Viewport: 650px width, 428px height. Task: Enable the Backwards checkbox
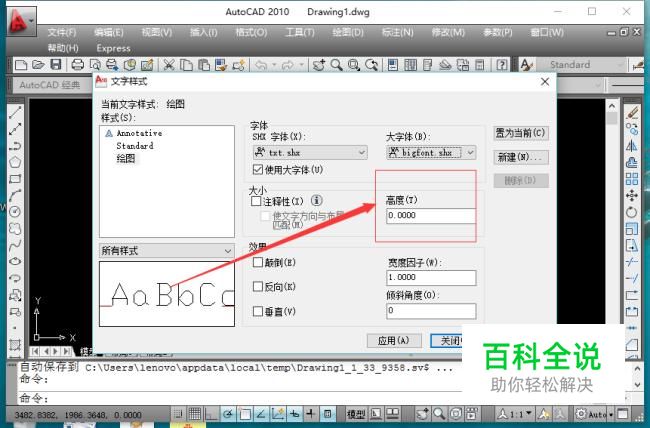coord(258,287)
